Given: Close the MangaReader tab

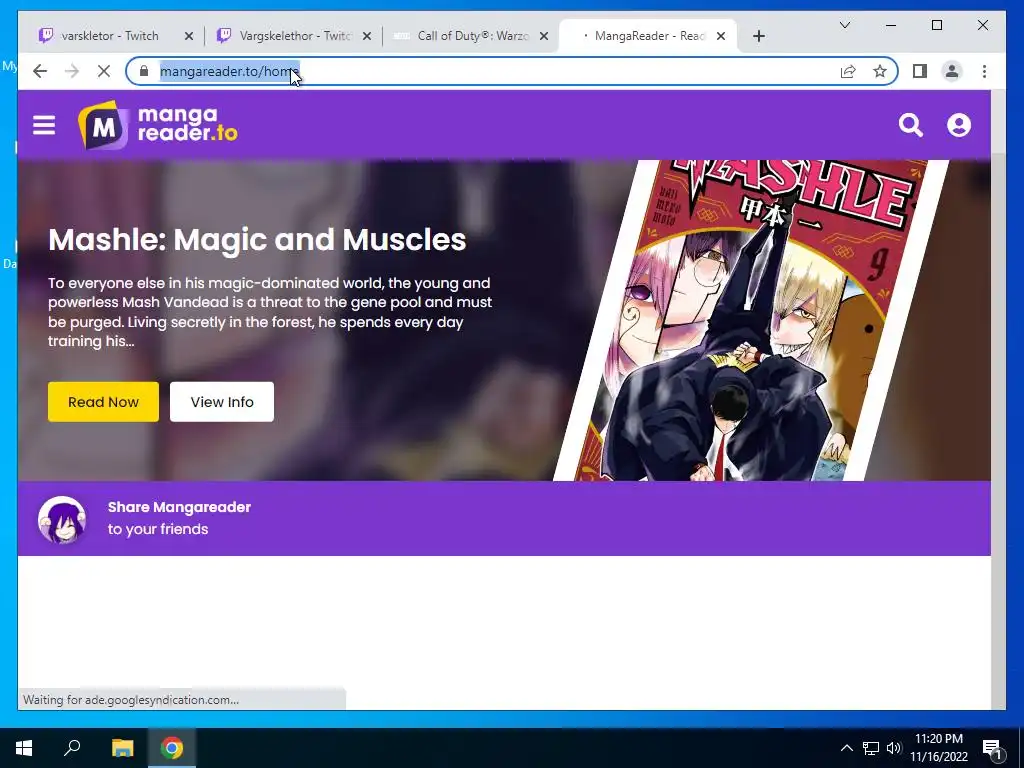Looking at the screenshot, I should coord(721,36).
